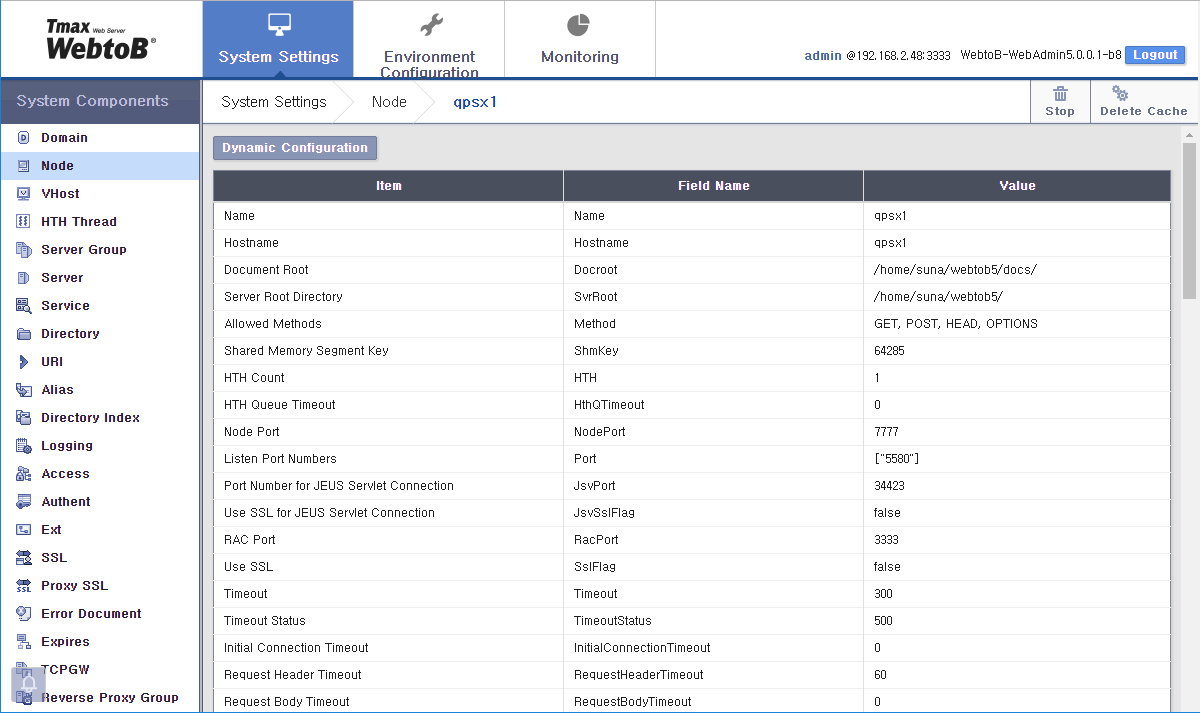This screenshot has height=713, width=1200.
Task: Click the NodePort value 7777
Action: pos(886,432)
